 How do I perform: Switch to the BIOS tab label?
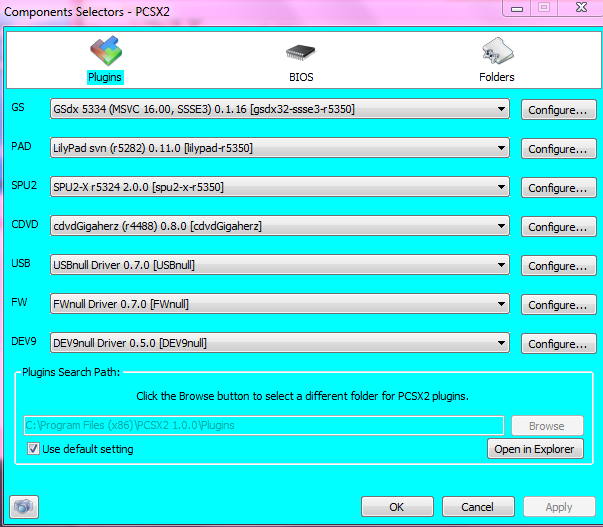click(301, 77)
